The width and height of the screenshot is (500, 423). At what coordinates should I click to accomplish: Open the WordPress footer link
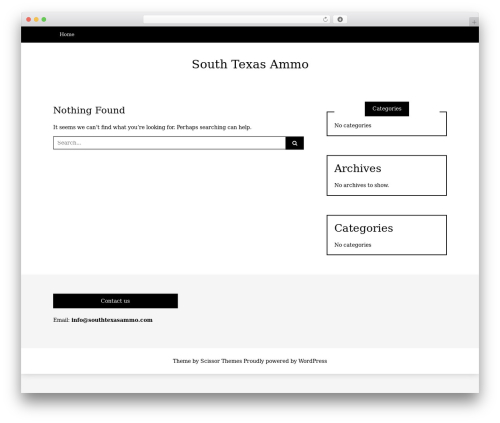[313, 361]
